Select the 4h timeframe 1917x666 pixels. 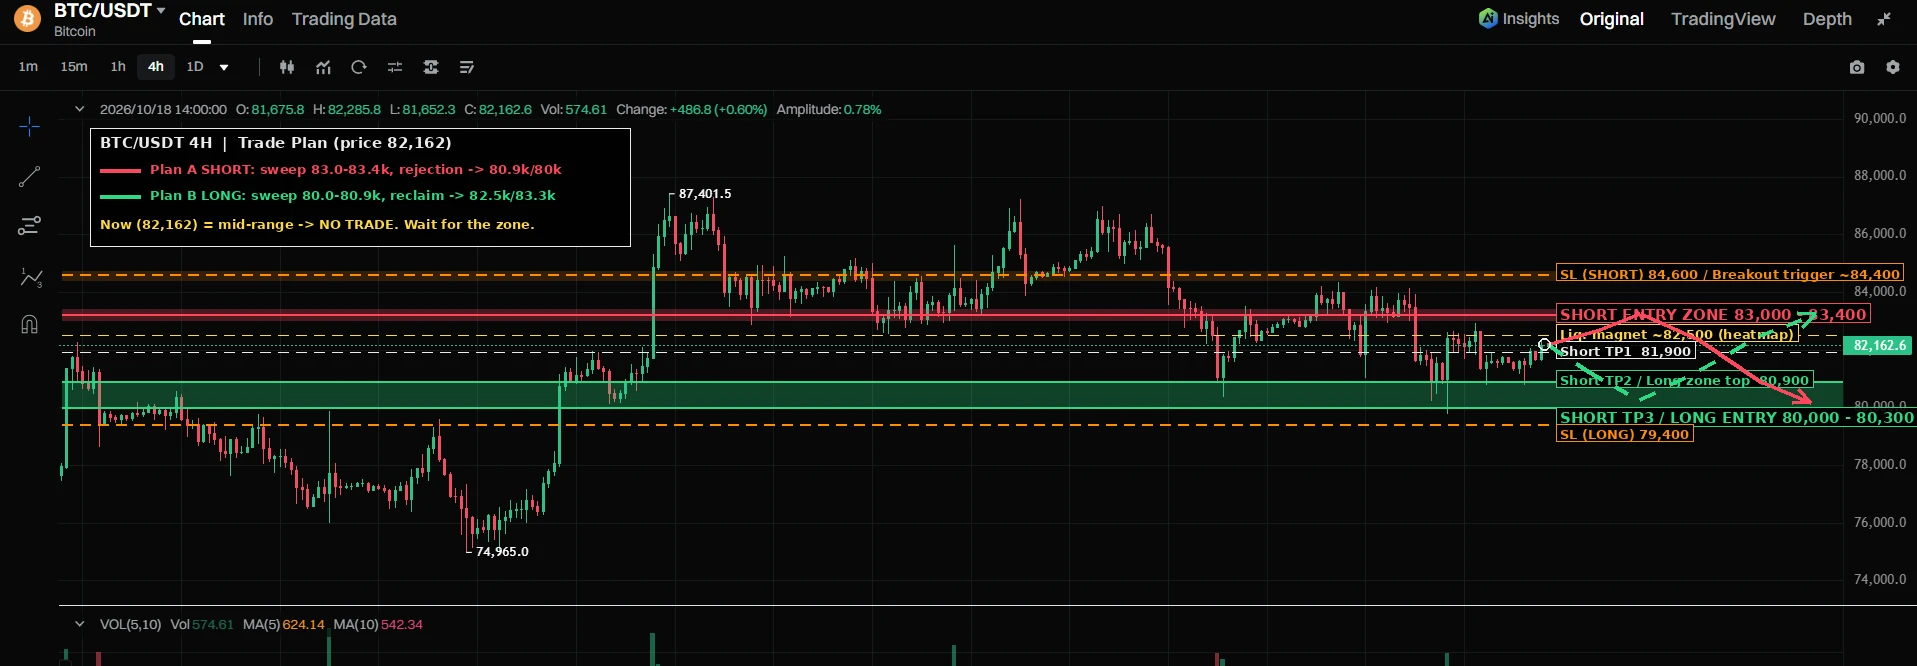[x=156, y=67]
